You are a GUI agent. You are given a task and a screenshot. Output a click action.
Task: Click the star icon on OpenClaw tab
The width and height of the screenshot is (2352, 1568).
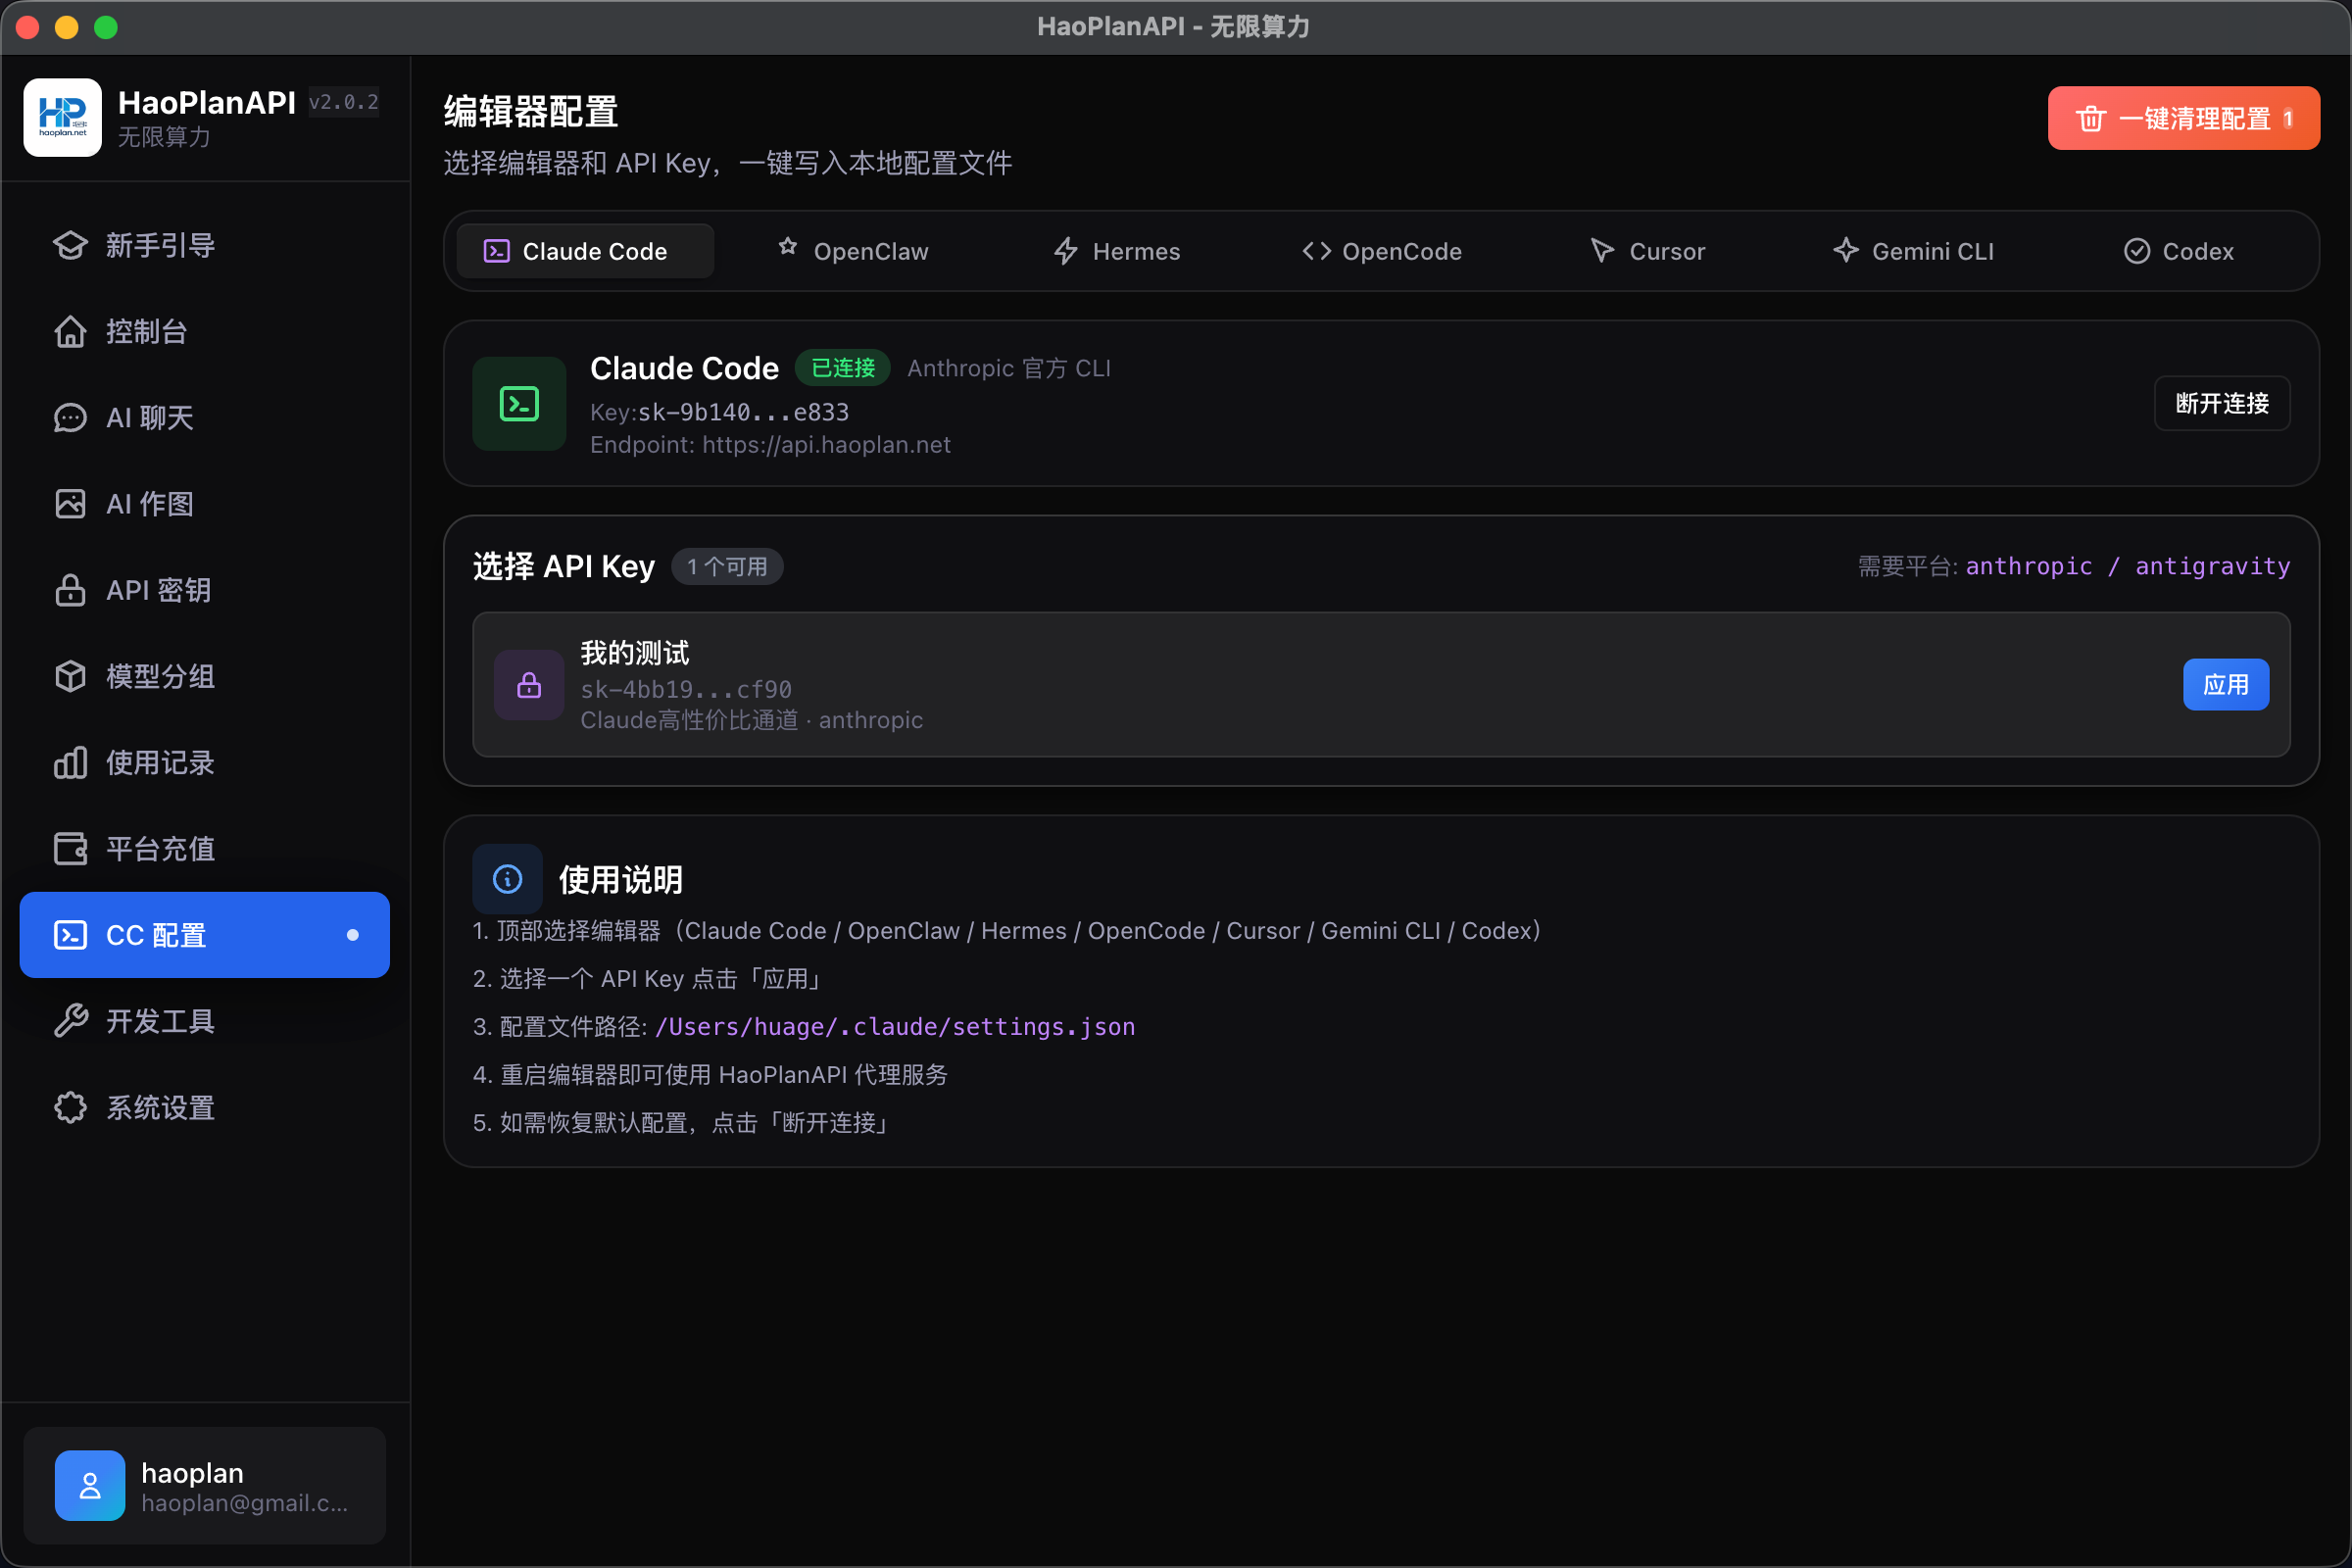788,246
